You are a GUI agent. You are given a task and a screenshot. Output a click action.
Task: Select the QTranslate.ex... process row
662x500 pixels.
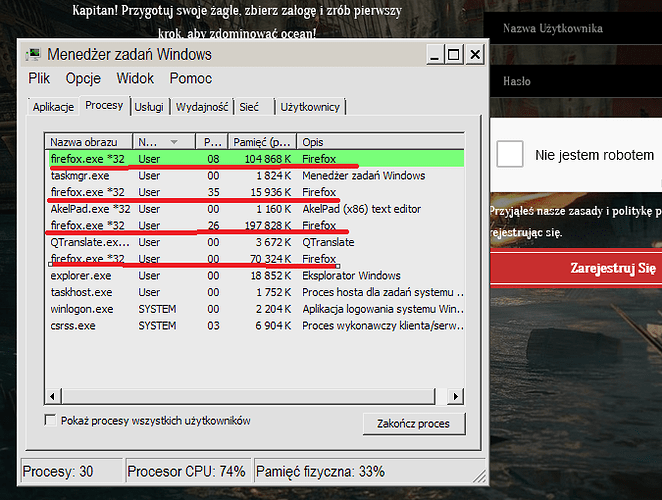pyautogui.click(x=255, y=242)
